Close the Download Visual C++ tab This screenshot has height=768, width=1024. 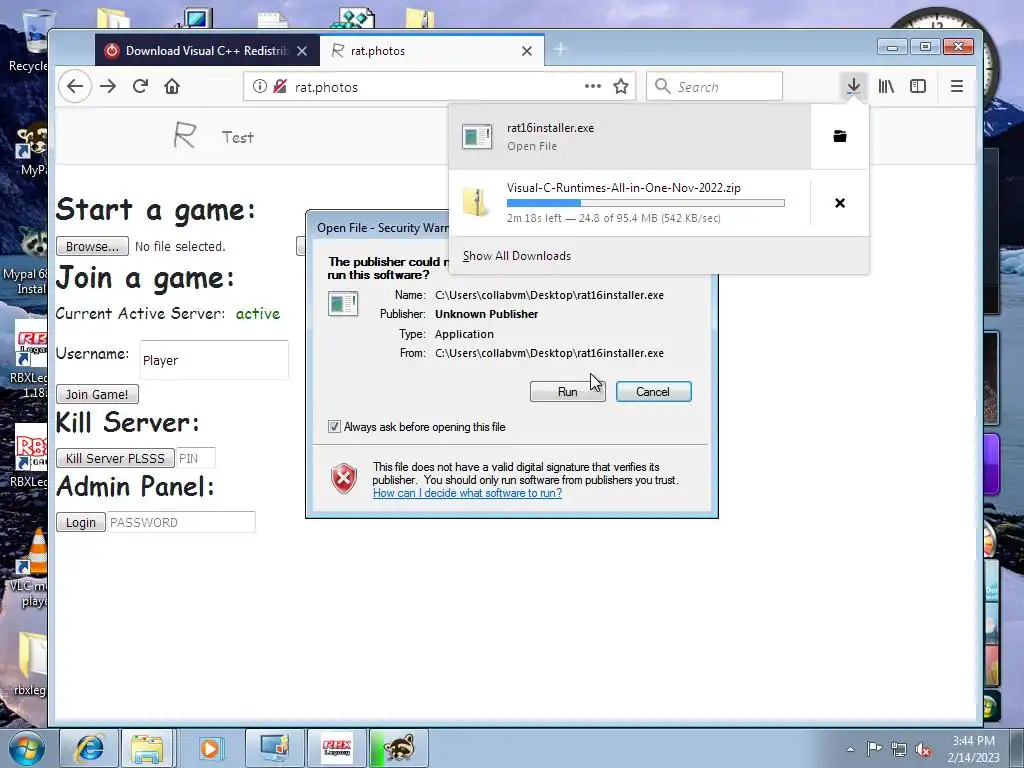[x=302, y=51]
